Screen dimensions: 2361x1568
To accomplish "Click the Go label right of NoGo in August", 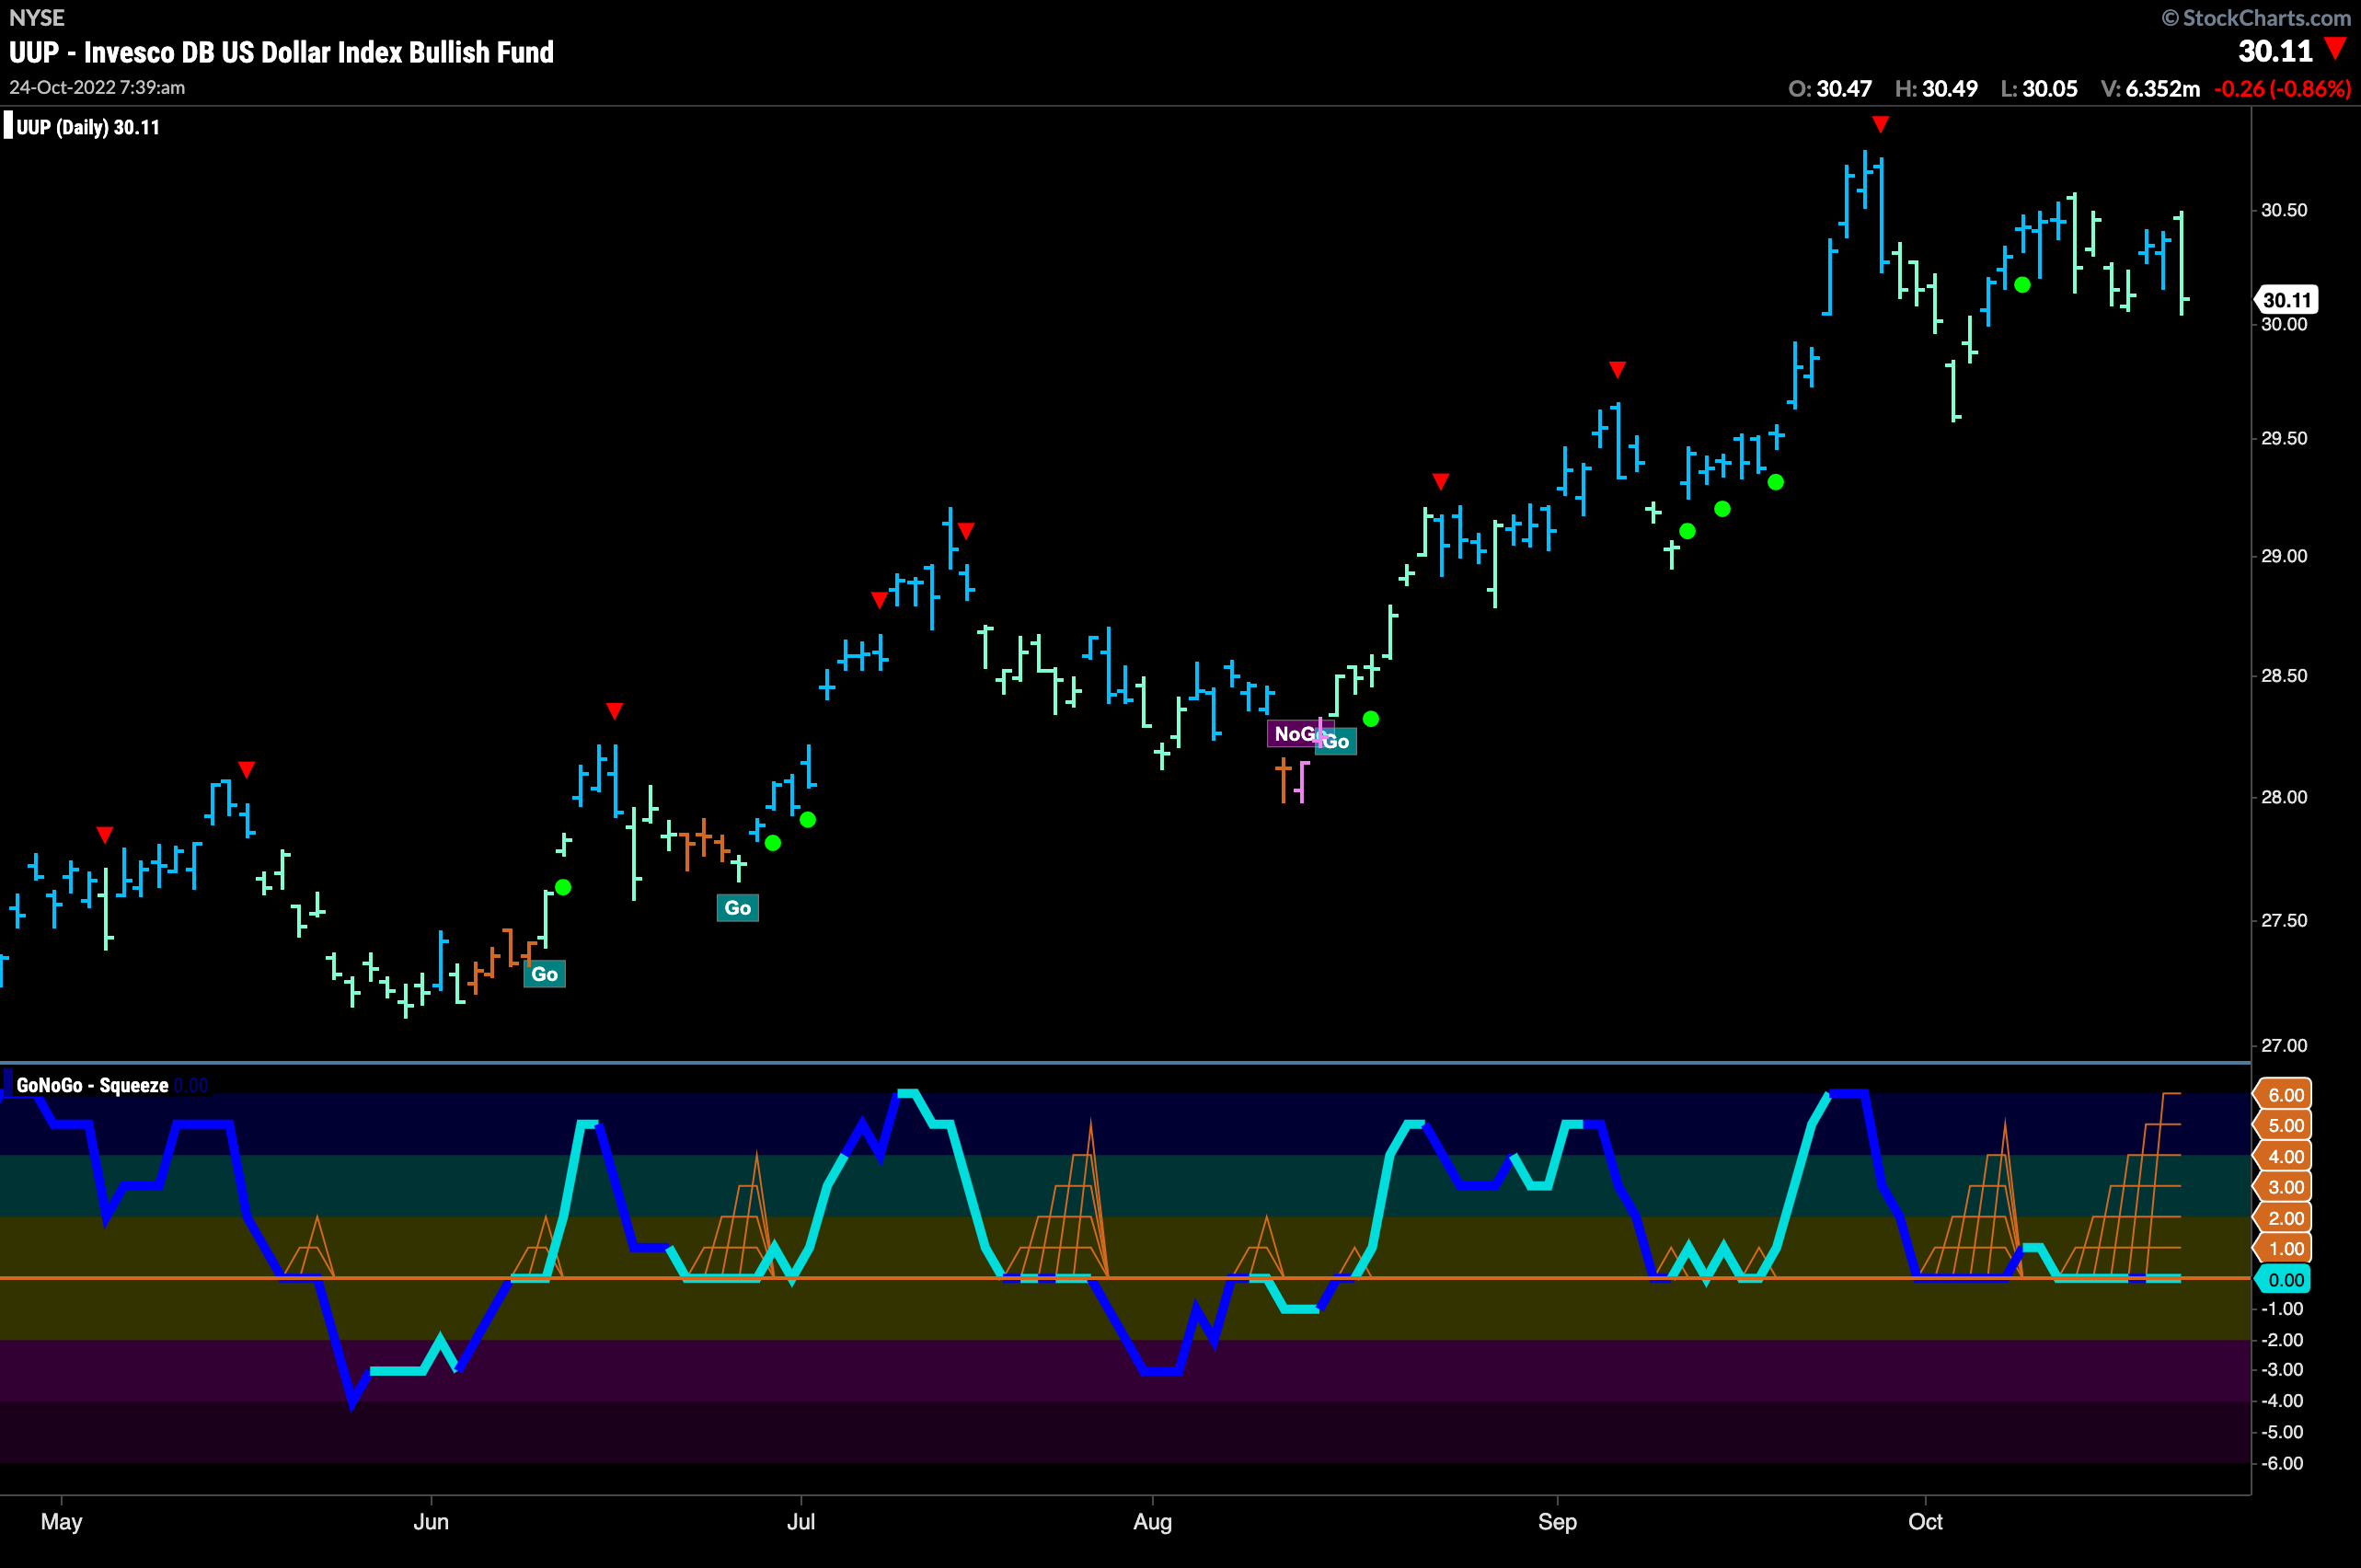I will [x=1337, y=742].
